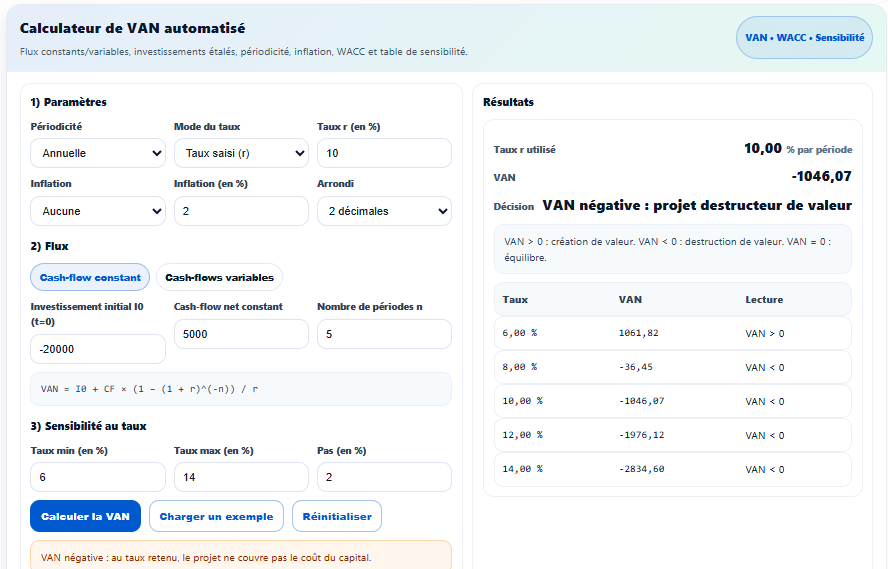Image resolution: width=888 pixels, height=569 pixels.
Task: Click the VAN • WACC • Sensibilité badge
Action: [x=804, y=38]
